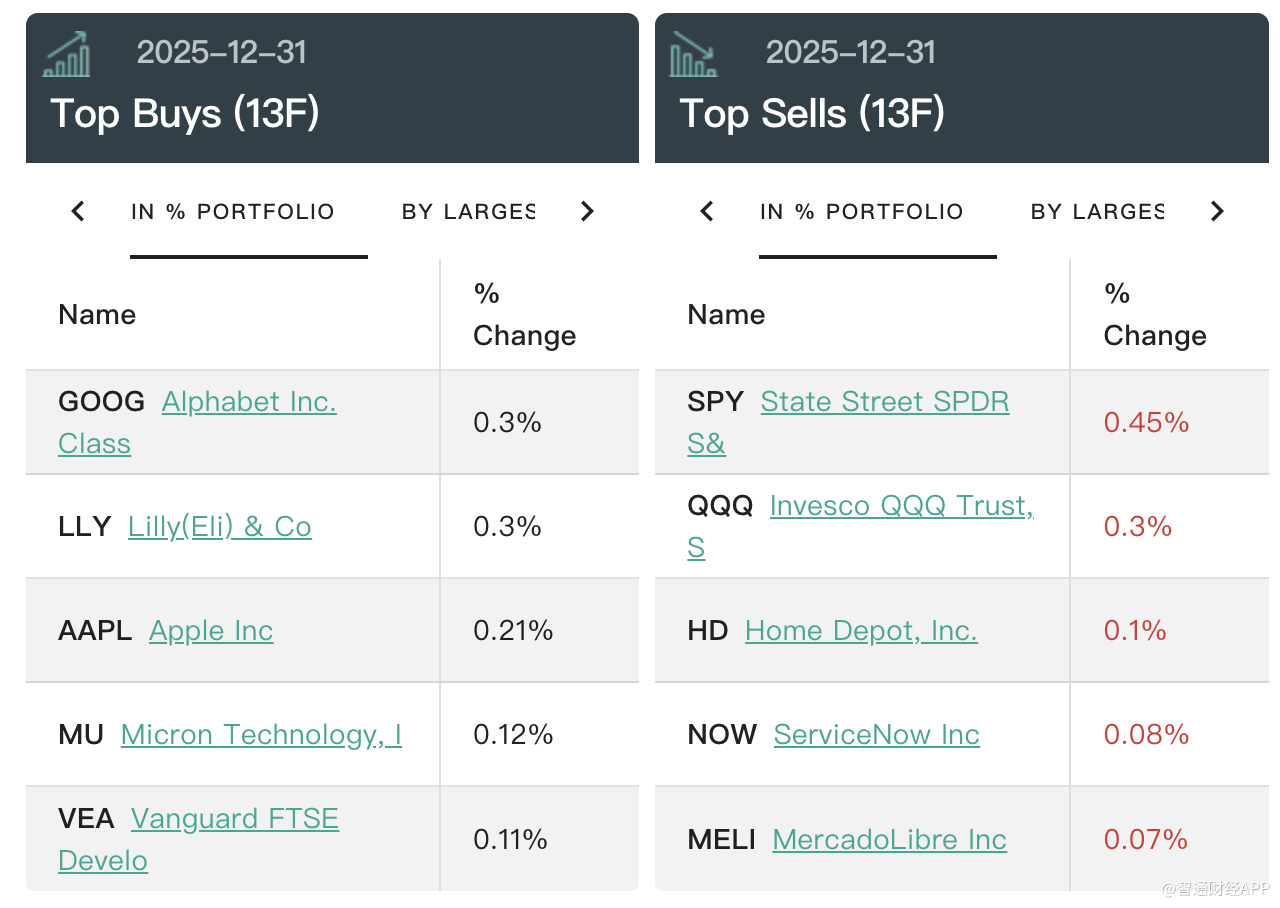
Task: Open the MercadoLibre Inc link
Action: click(x=889, y=839)
